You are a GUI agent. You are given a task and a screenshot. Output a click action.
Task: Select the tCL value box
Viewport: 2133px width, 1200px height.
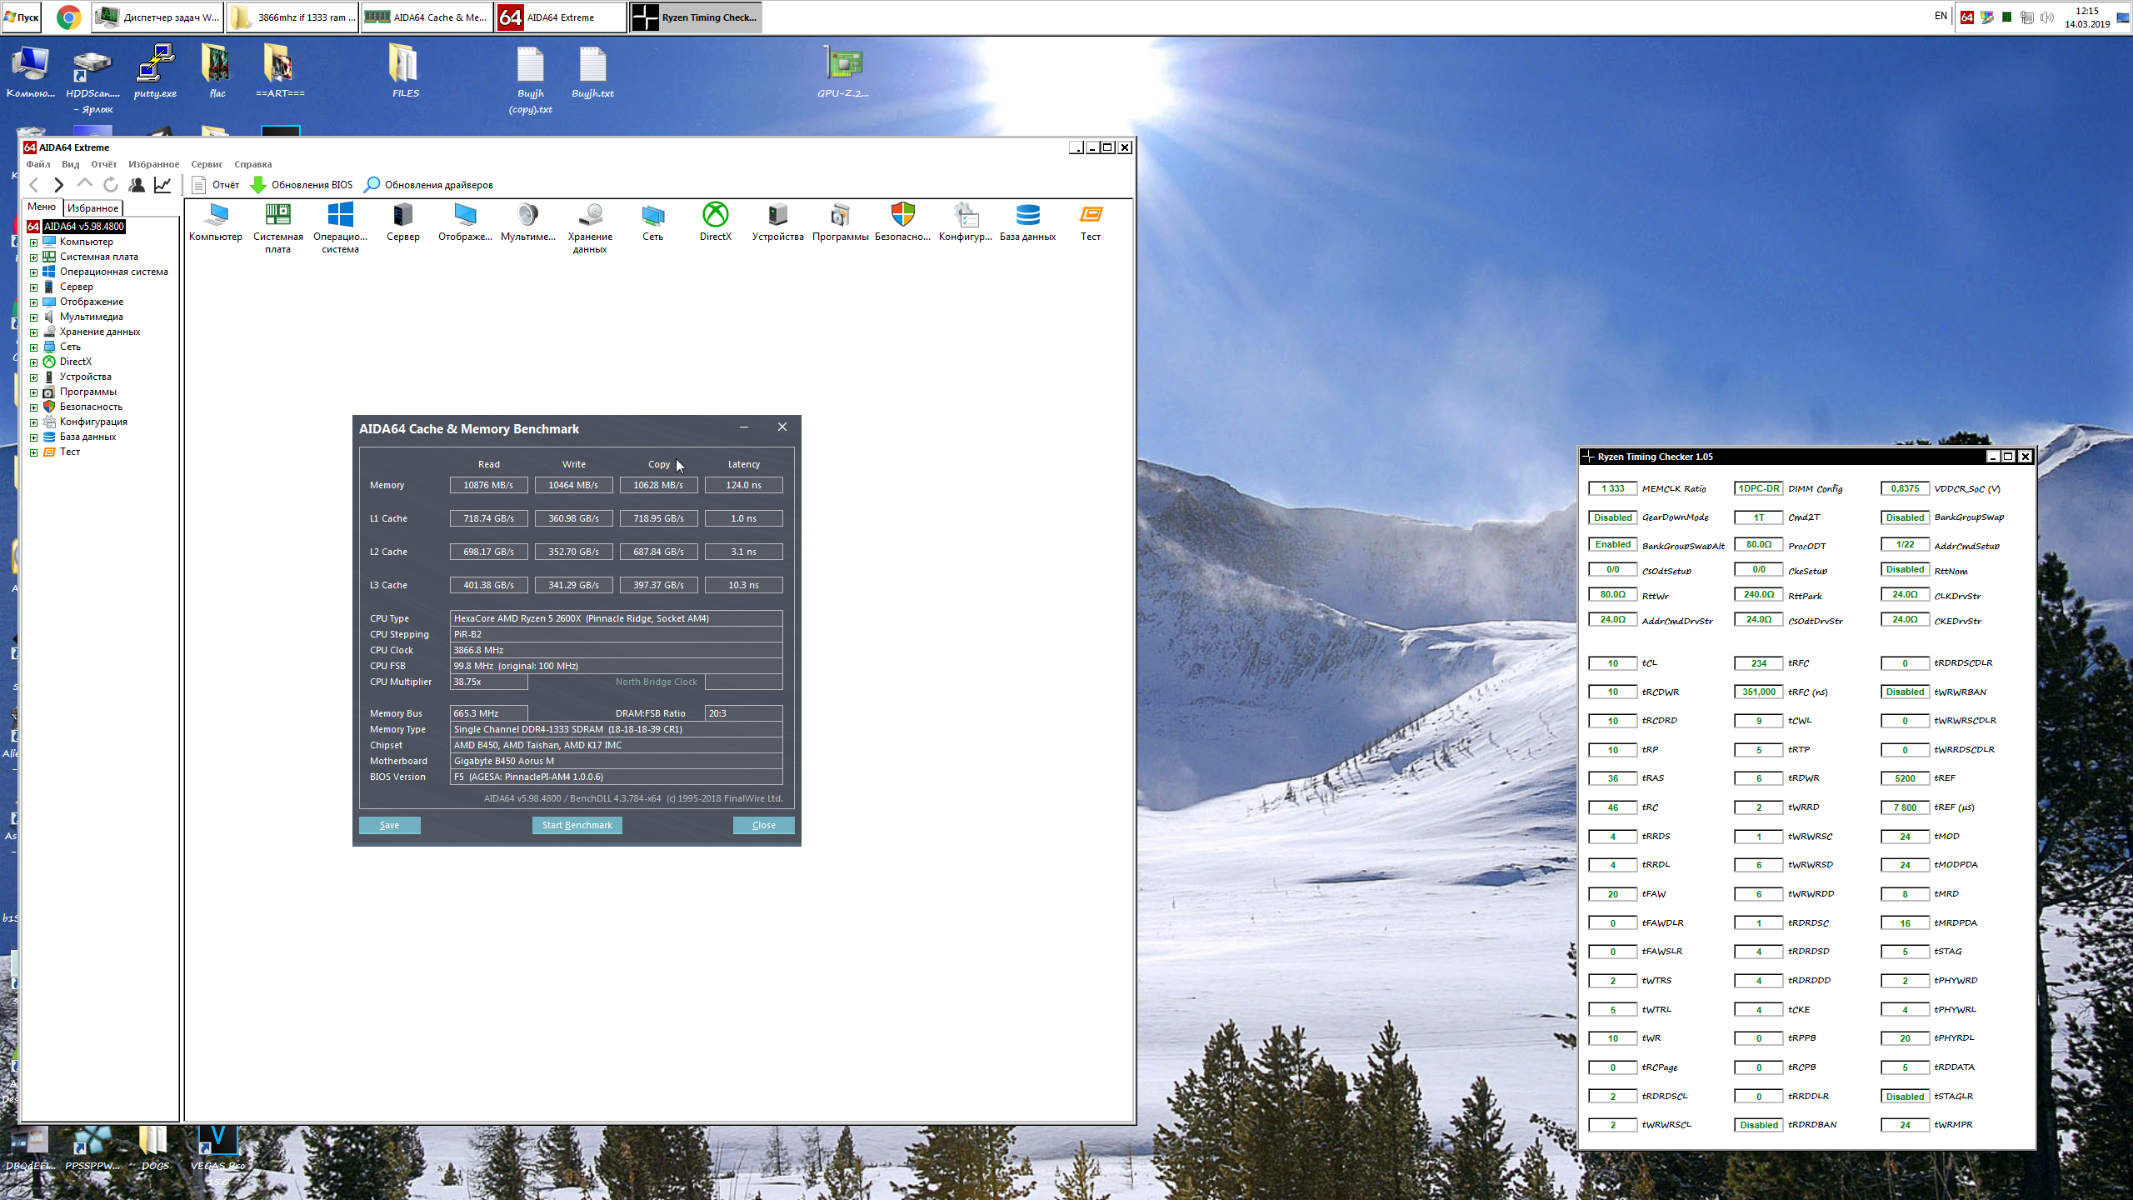point(1612,663)
